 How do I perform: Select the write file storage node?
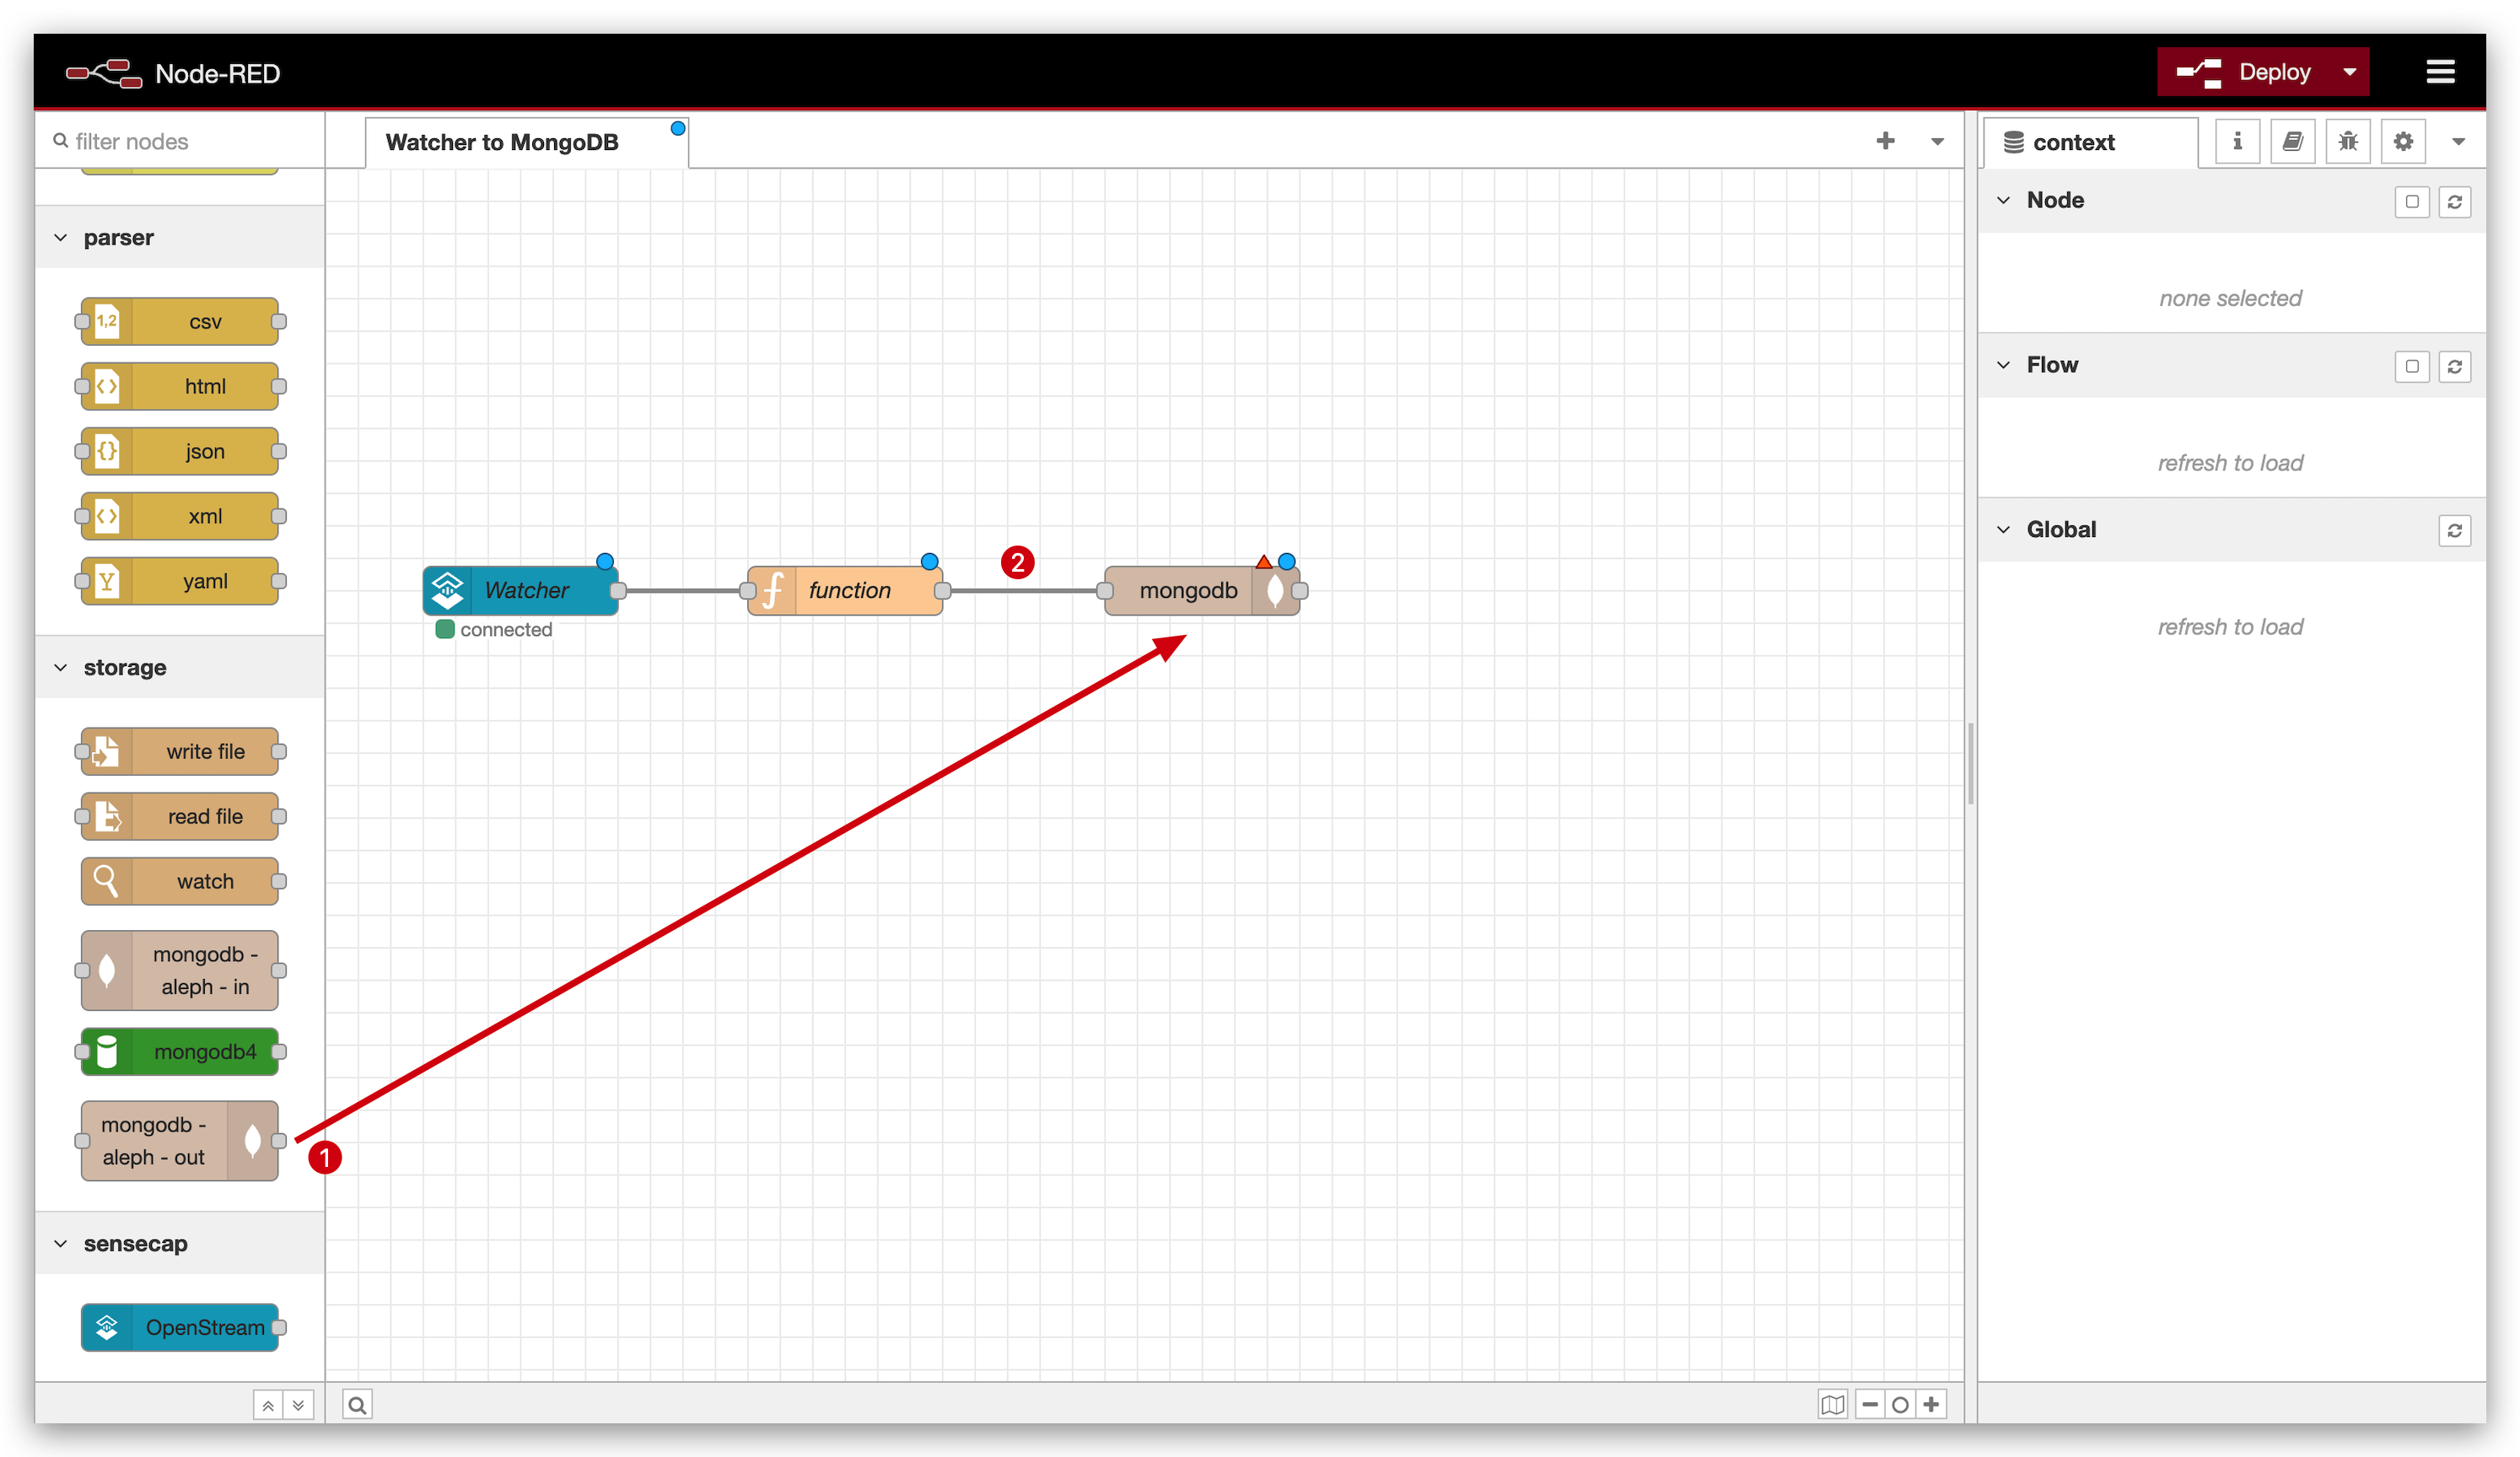click(x=180, y=751)
